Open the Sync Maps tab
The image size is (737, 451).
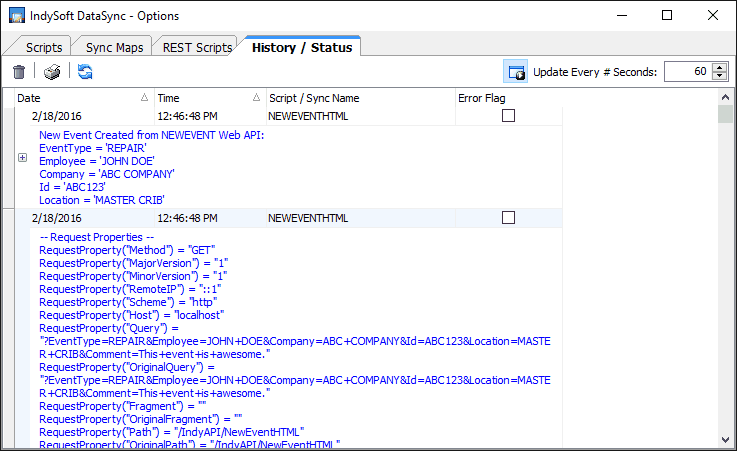coord(113,47)
